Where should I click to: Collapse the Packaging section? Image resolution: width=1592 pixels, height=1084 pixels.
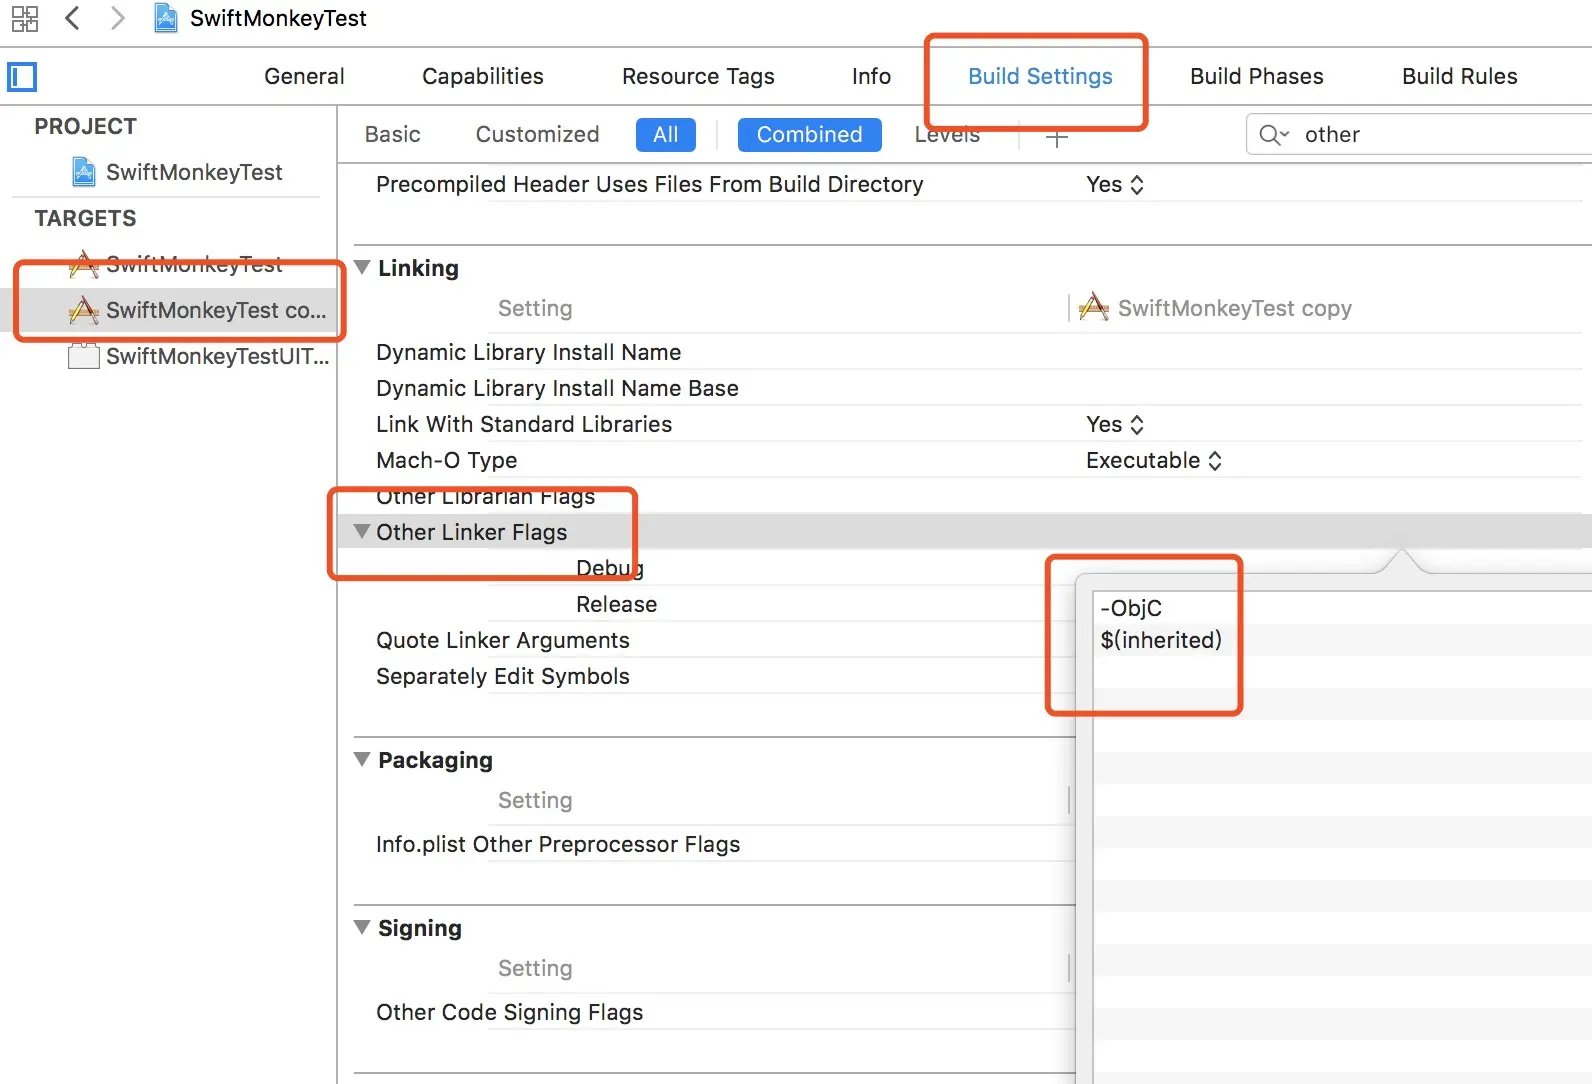(362, 760)
